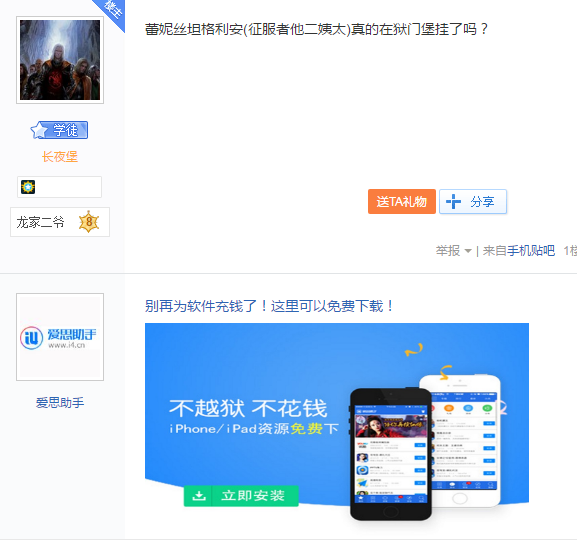Click the 爱思助手 advertiser name link
This screenshot has width=577, height=540.
(60, 403)
